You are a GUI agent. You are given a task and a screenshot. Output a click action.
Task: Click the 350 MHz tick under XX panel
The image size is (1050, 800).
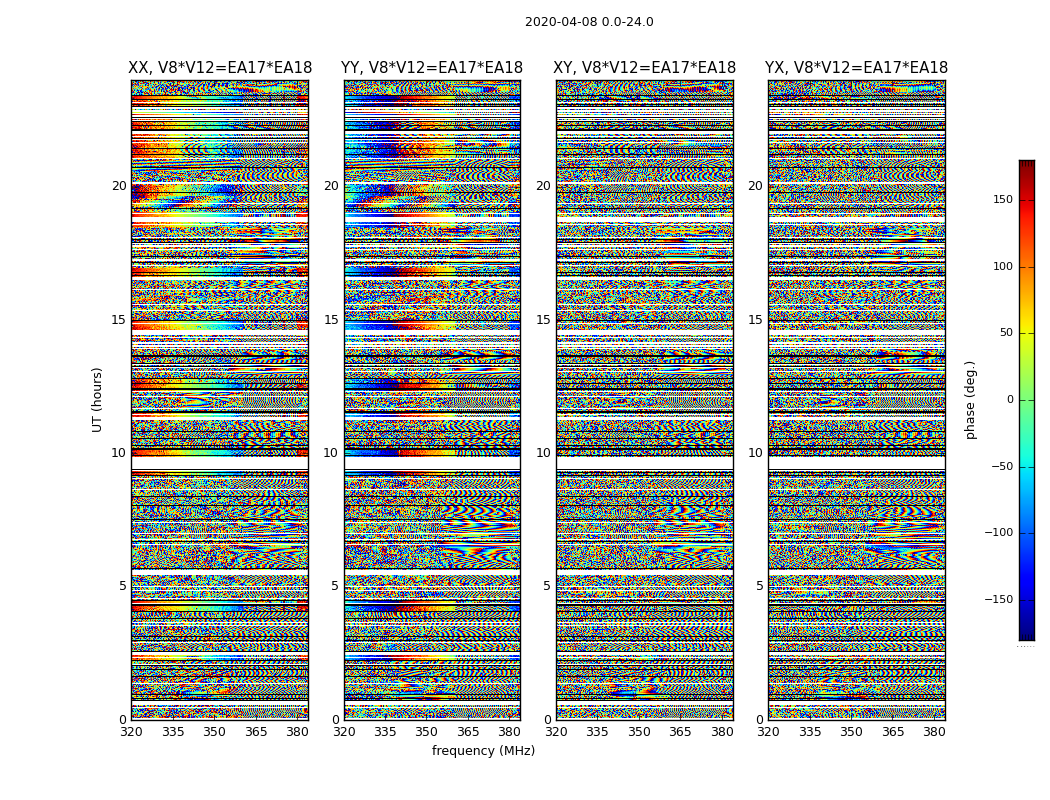[x=214, y=732]
